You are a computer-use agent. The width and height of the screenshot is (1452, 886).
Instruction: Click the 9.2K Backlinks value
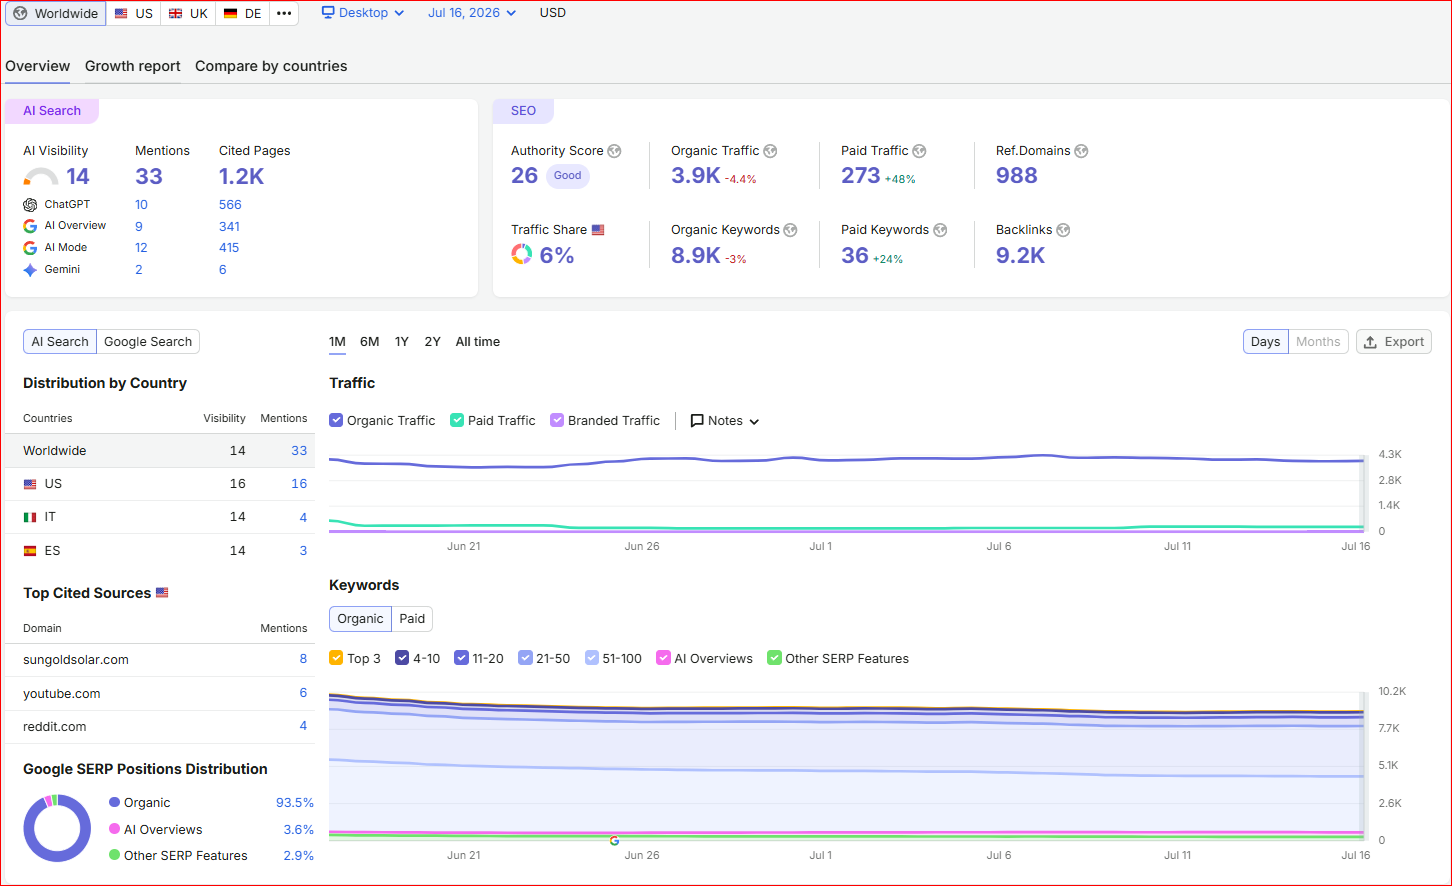coord(1020,256)
